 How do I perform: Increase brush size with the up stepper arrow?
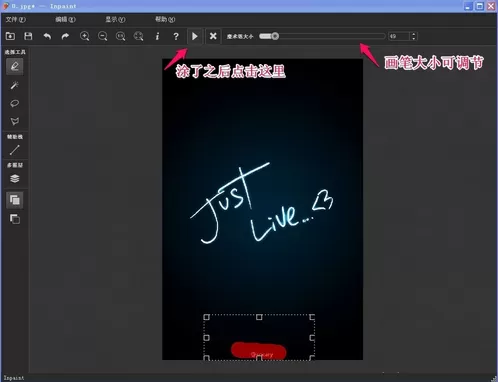click(414, 34)
